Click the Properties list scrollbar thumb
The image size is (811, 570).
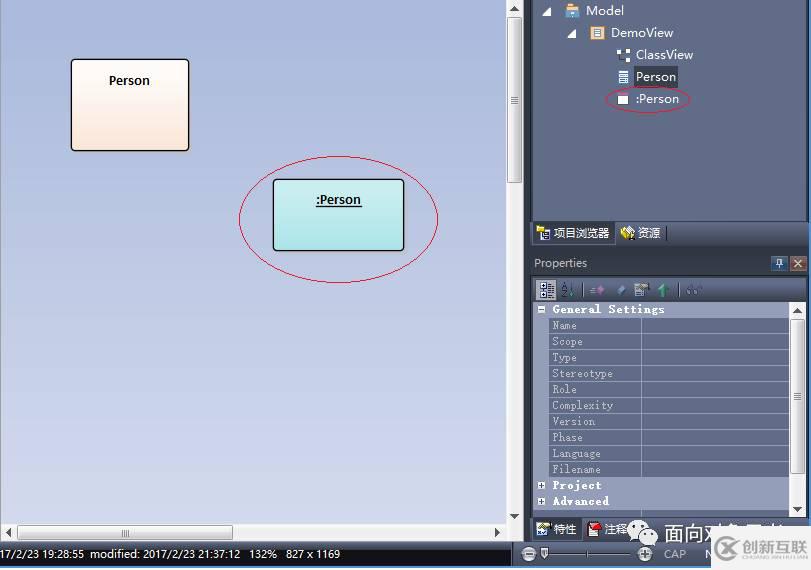(798, 396)
